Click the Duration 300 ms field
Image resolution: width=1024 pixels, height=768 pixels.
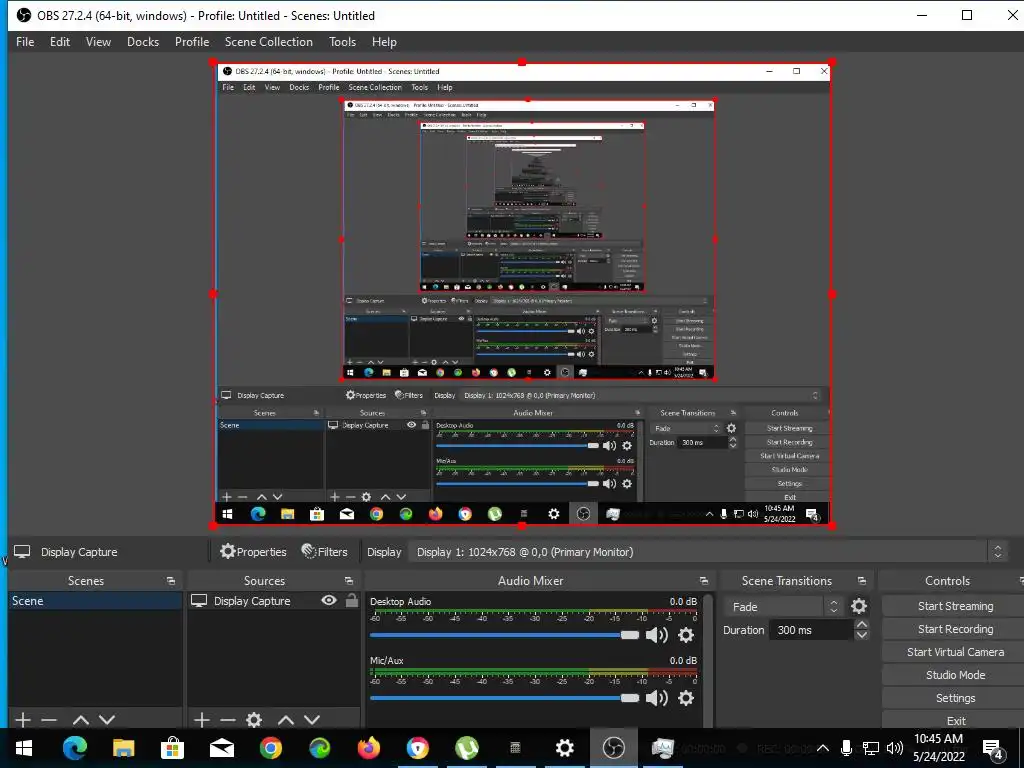pyautogui.click(x=813, y=630)
